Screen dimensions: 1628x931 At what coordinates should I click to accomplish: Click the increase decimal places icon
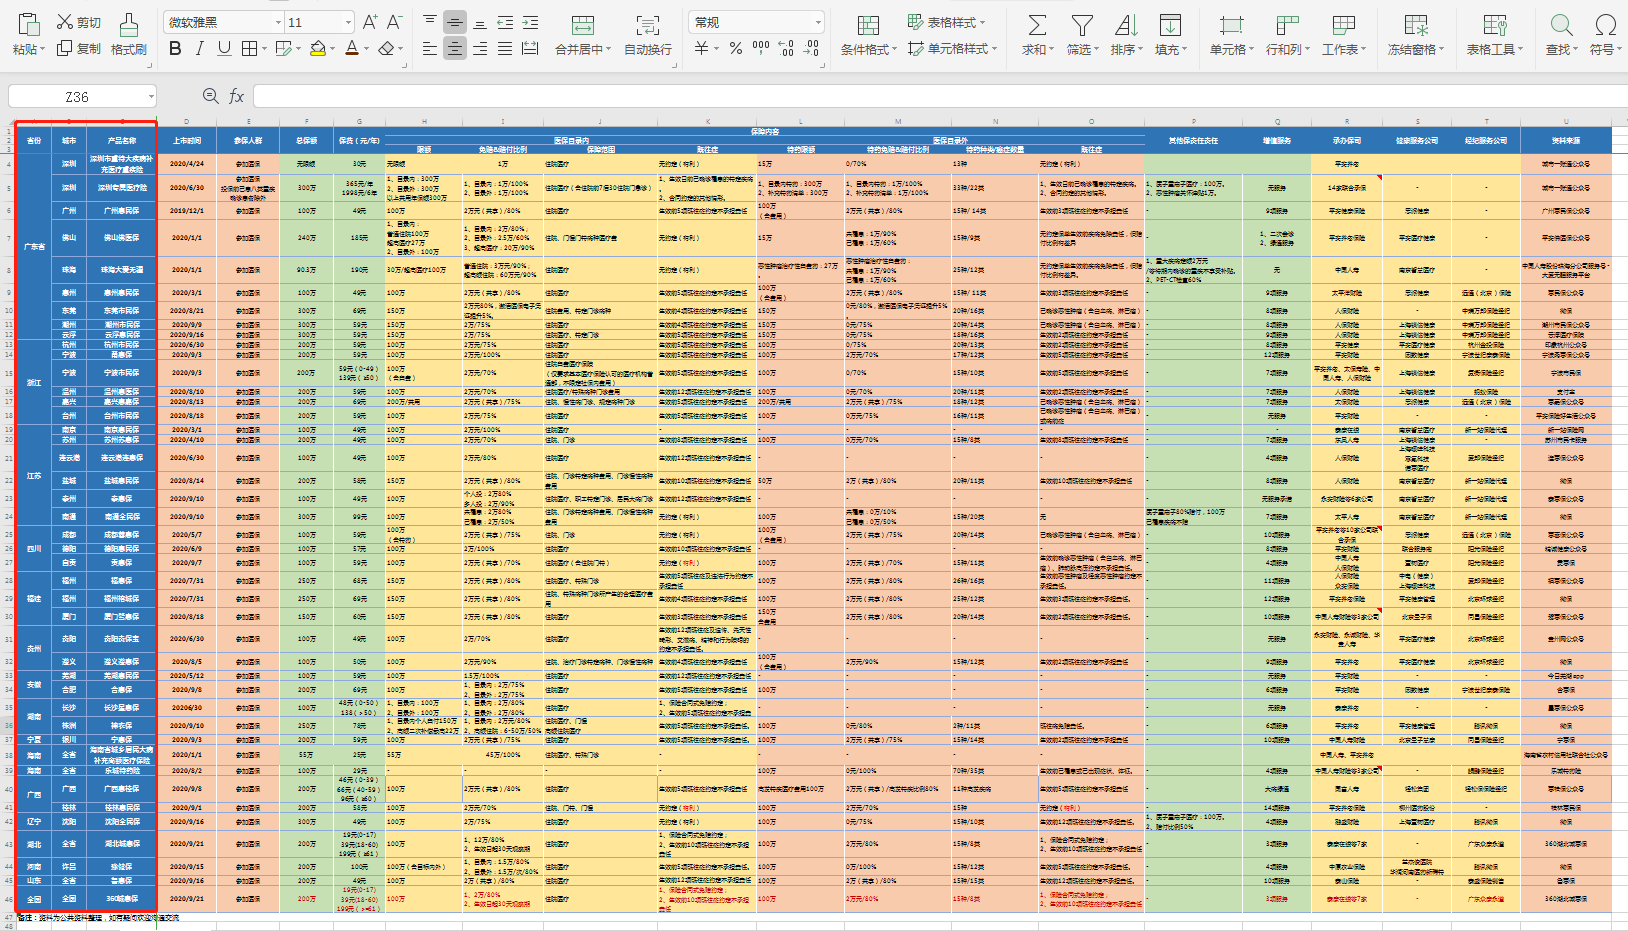786,48
